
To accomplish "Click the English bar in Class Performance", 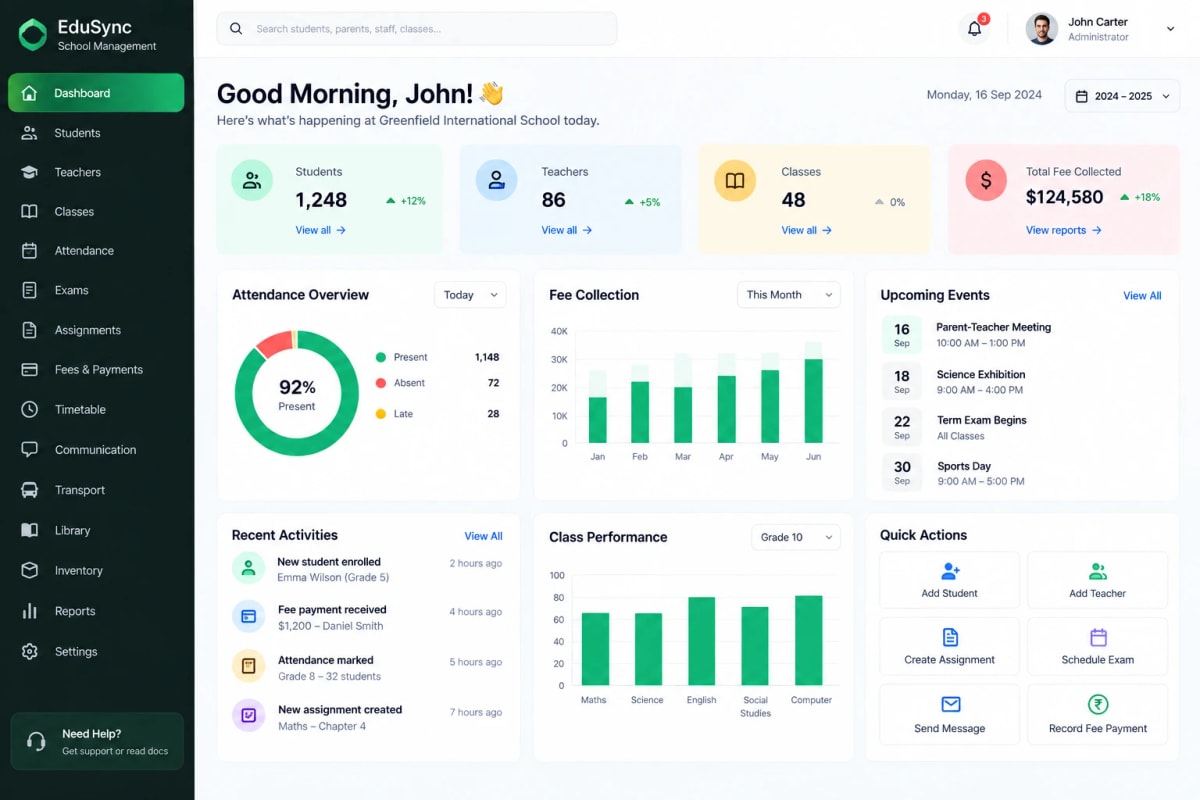I will (x=702, y=641).
